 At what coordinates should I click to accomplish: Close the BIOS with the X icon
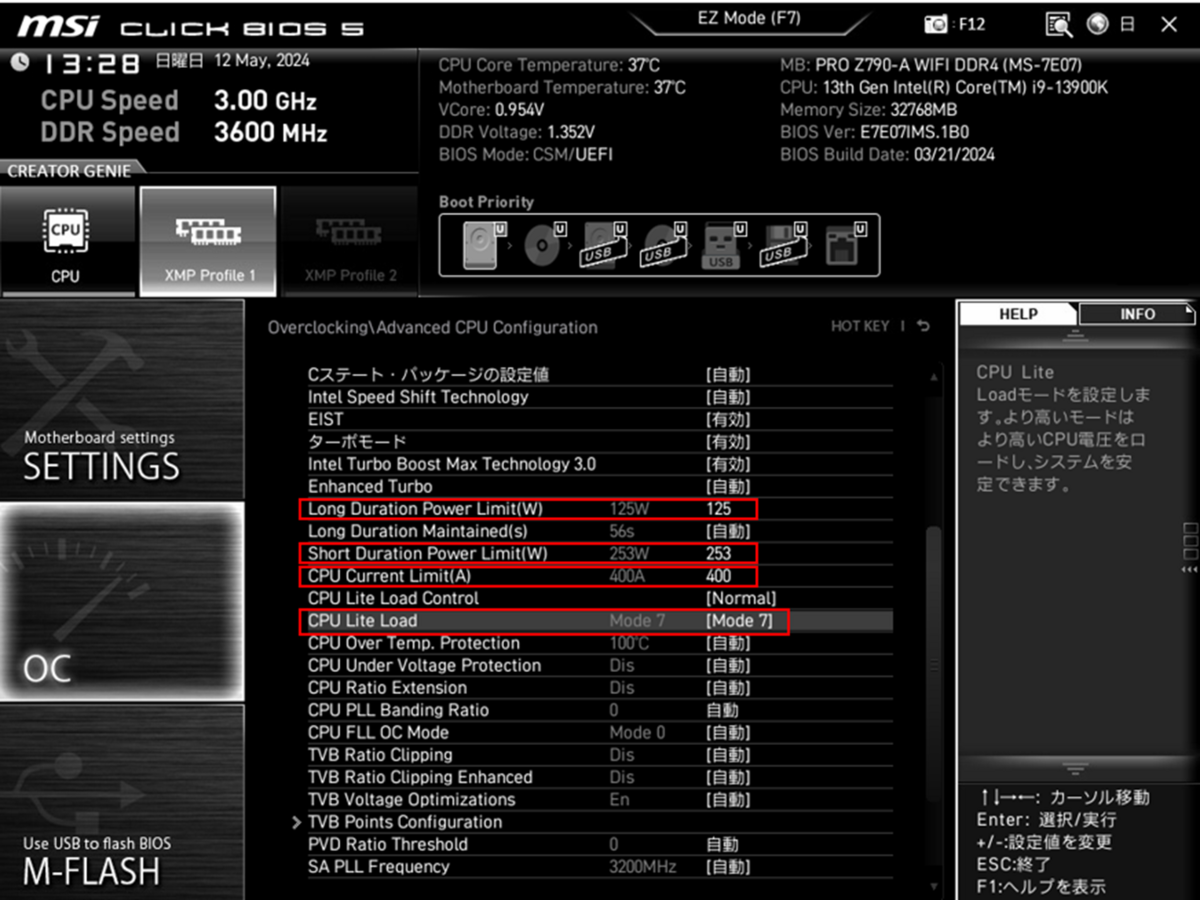[1168, 24]
